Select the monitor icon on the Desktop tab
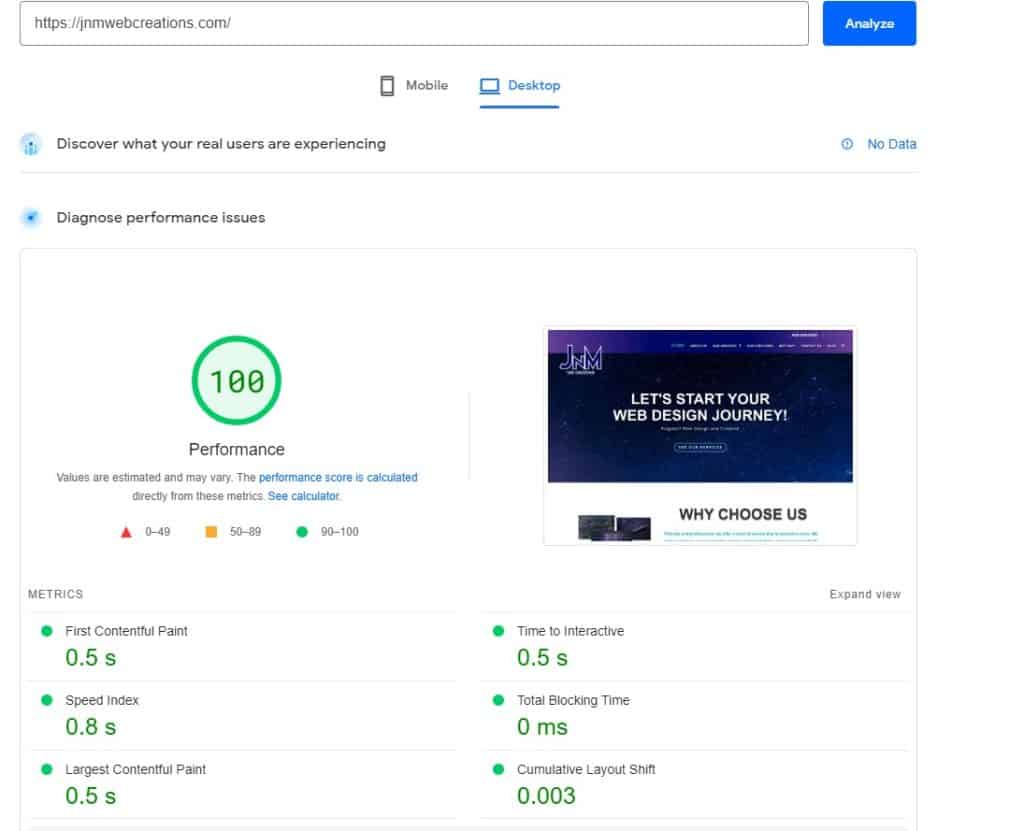This screenshot has height=831, width=1024. (491, 85)
